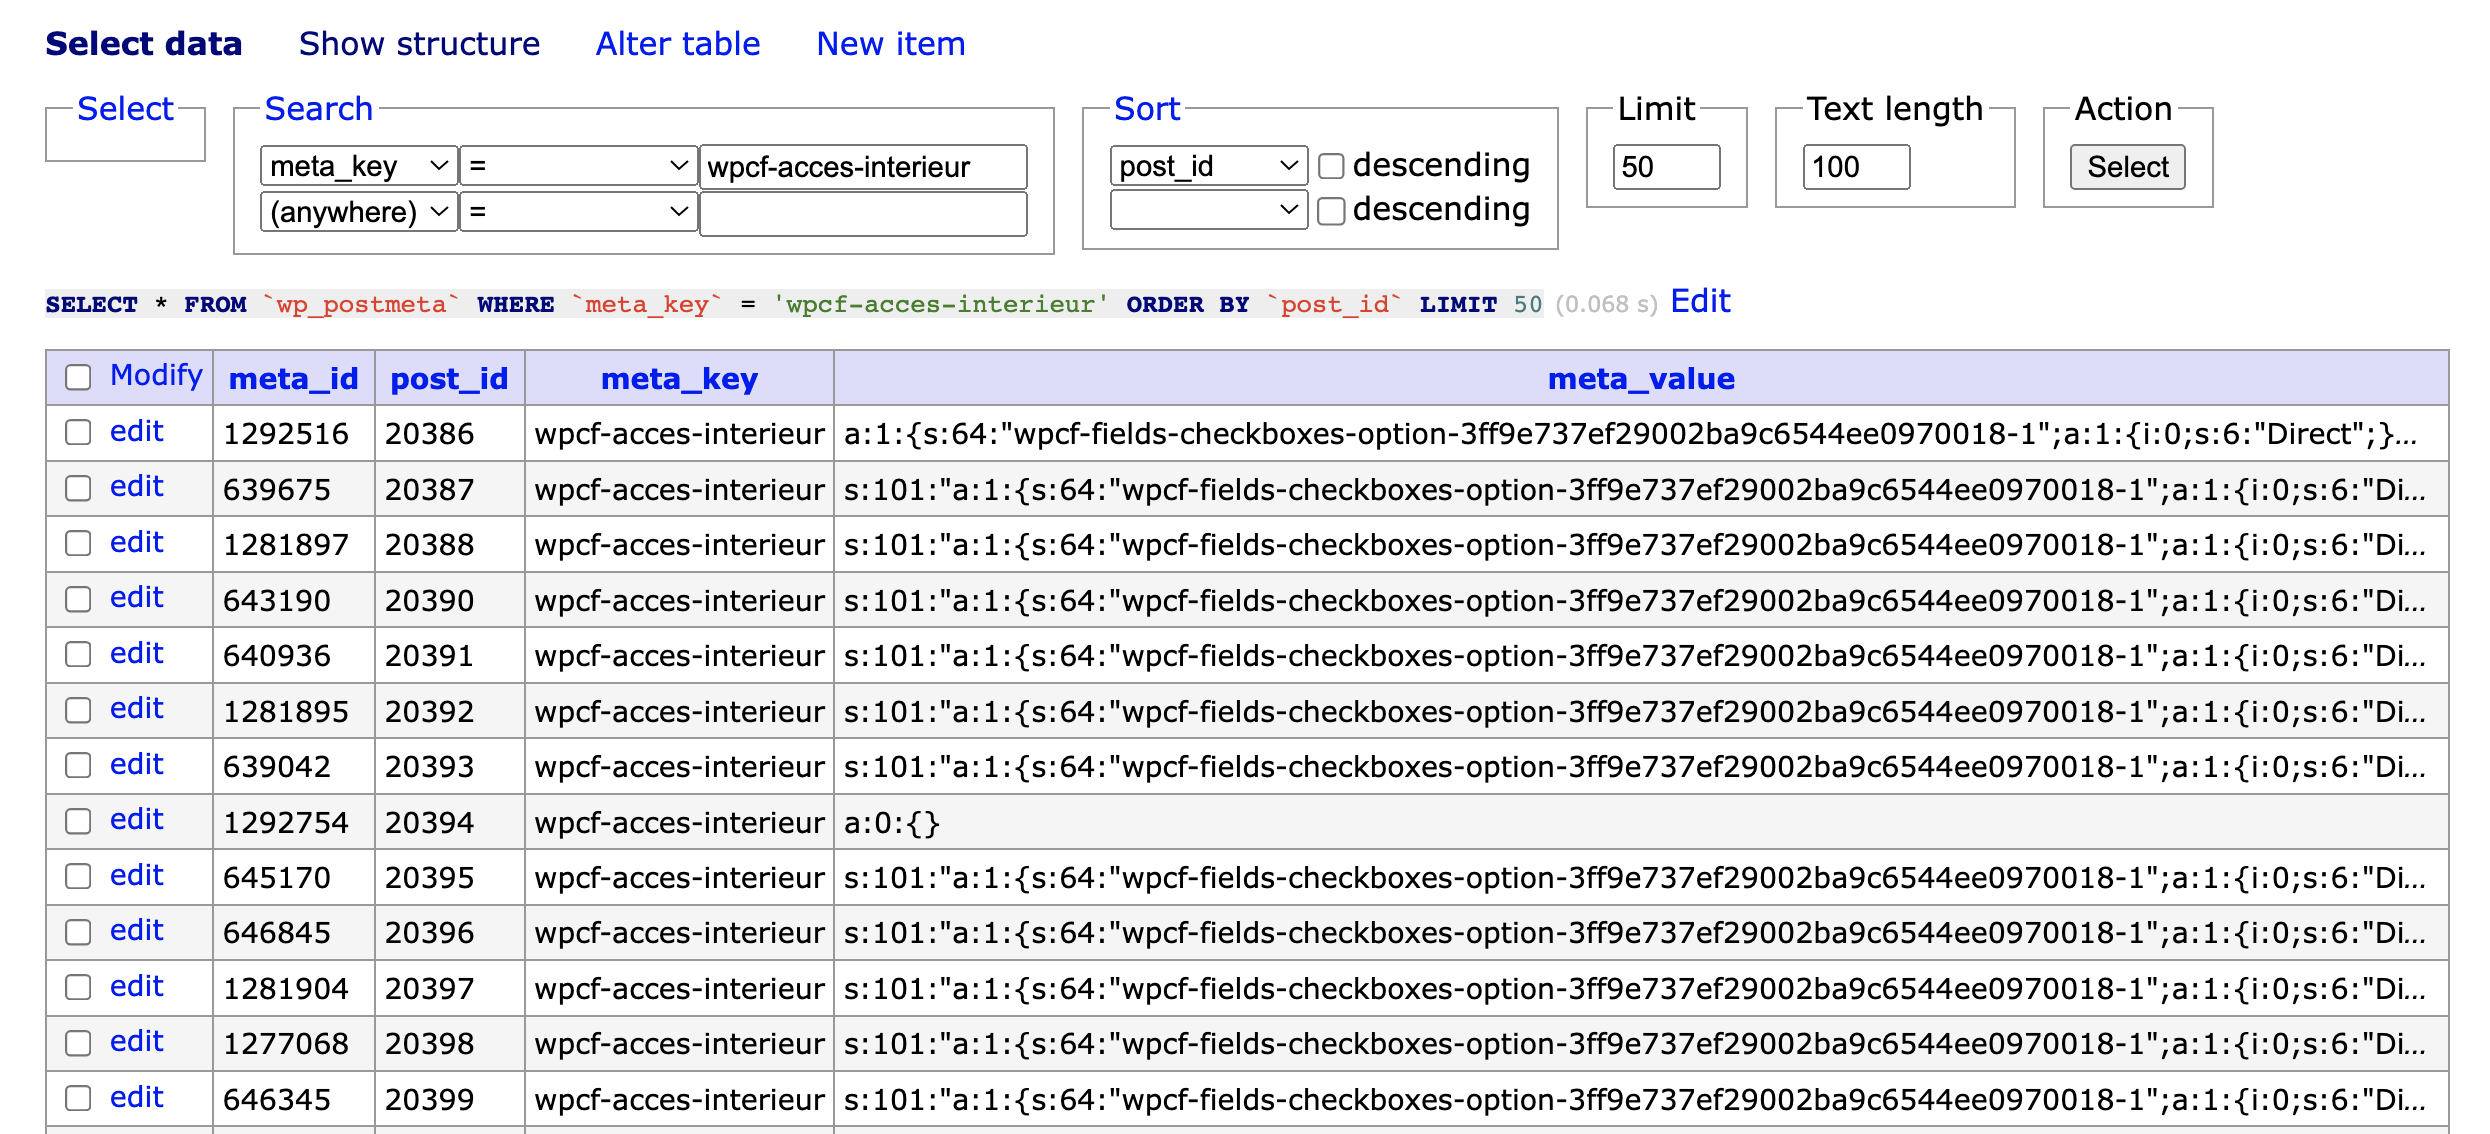
Task: Click the Modify column header link
Action: point(156,375)
